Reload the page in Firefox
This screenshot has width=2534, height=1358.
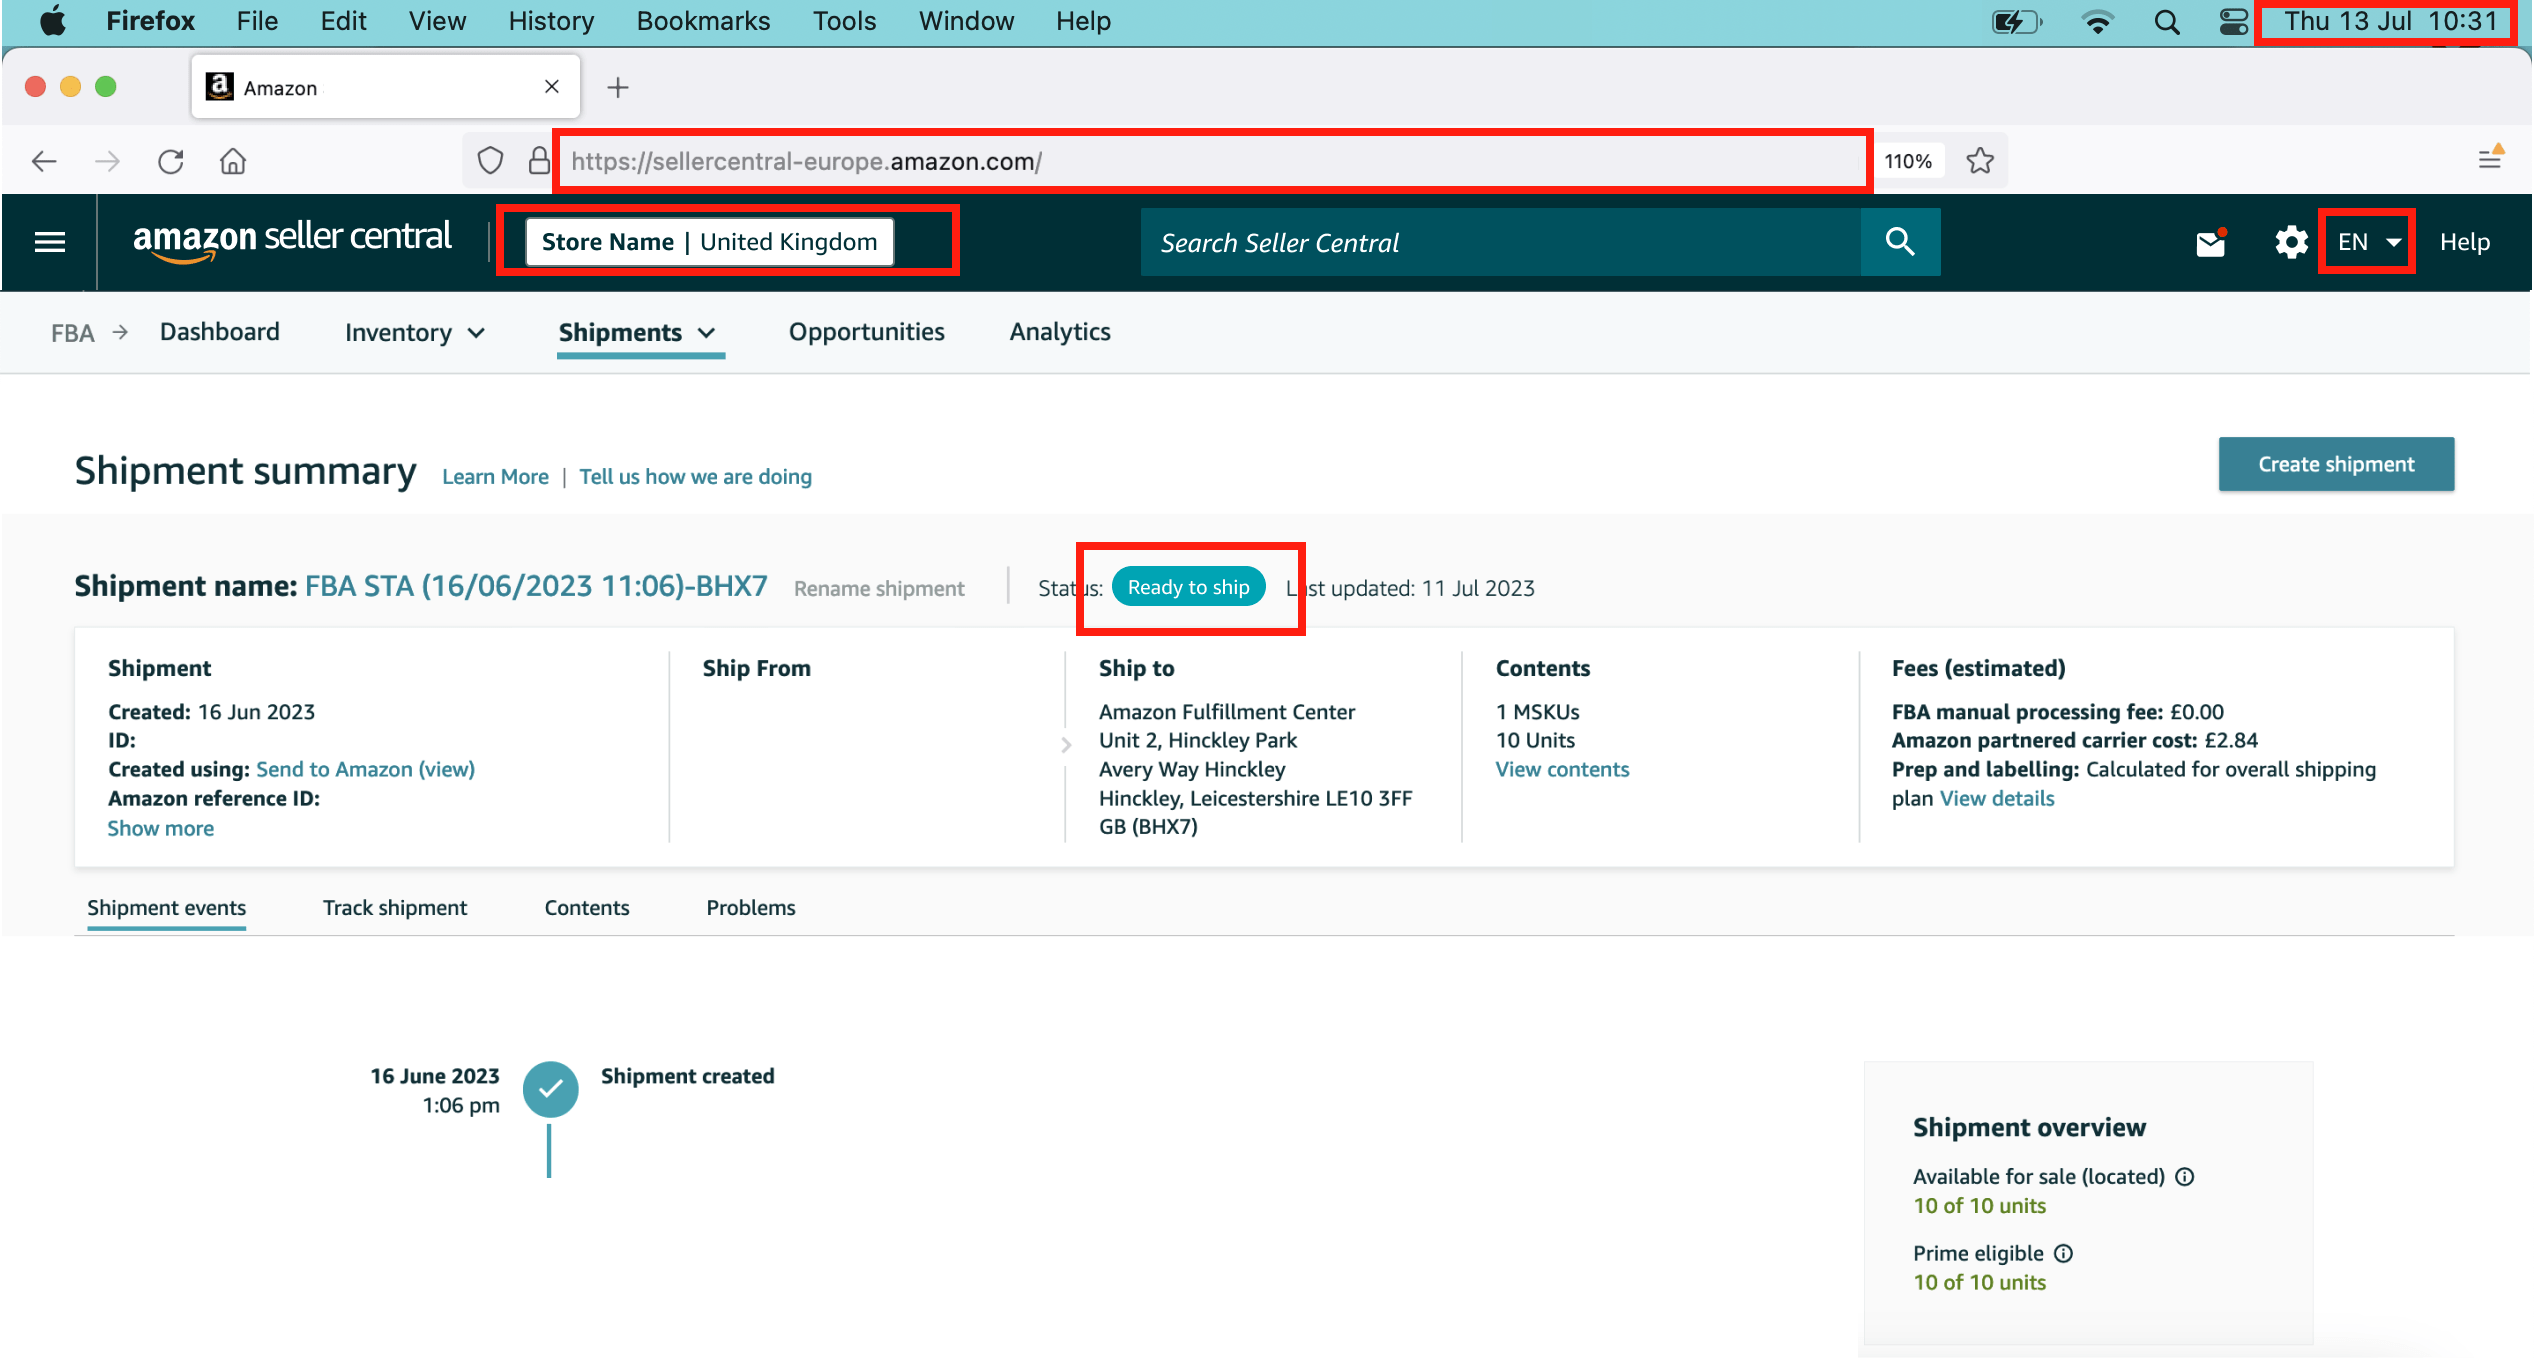[171, 161]
